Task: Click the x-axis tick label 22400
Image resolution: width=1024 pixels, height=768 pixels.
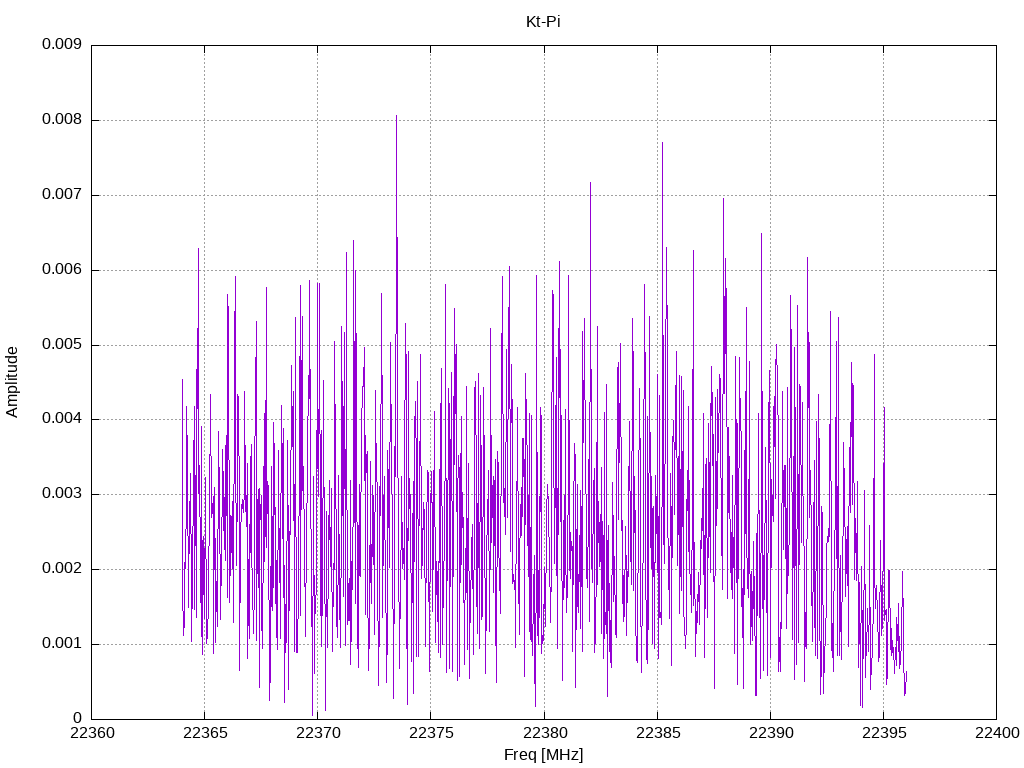Action: 997,733
